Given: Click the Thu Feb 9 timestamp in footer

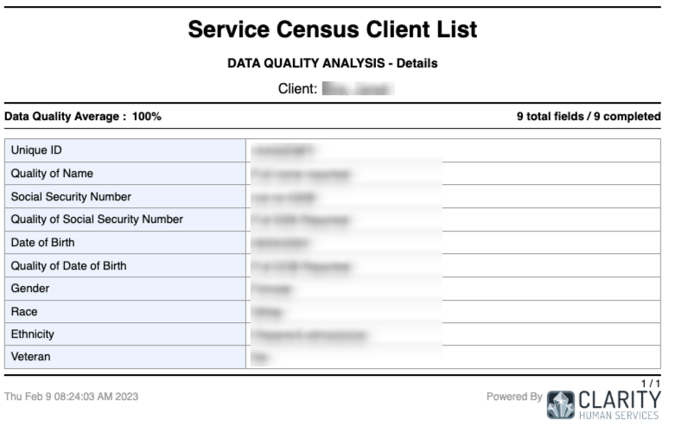Looking at the screenshot, I should [x=71, y=396].
